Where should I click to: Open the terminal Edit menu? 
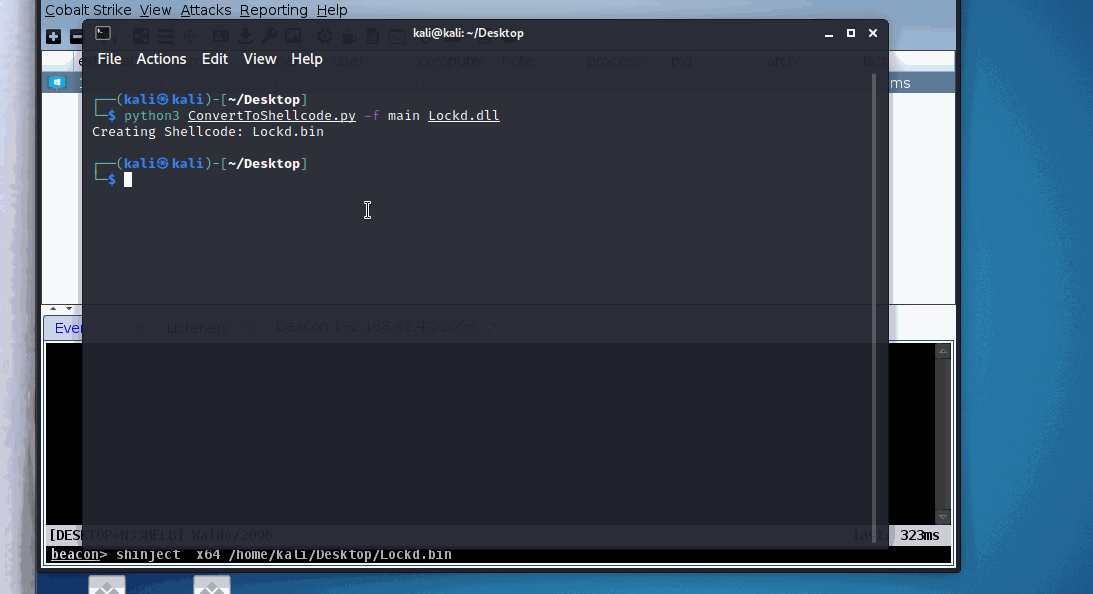point(215,59)
